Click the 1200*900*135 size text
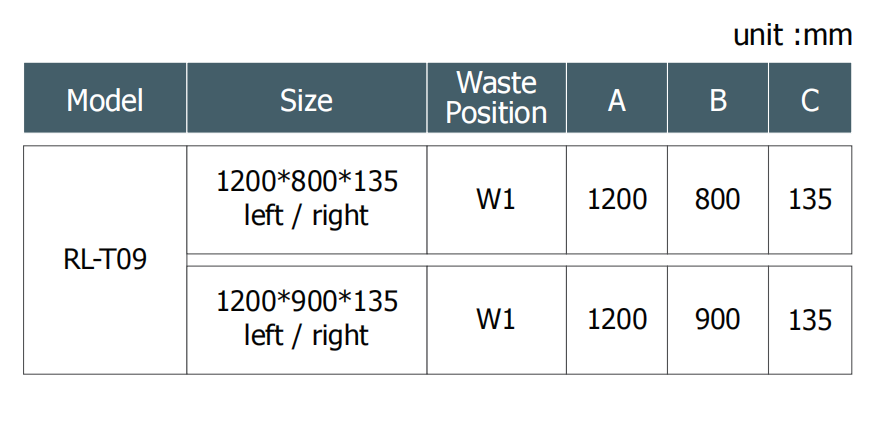871x421 pixels. click(307, 301)
